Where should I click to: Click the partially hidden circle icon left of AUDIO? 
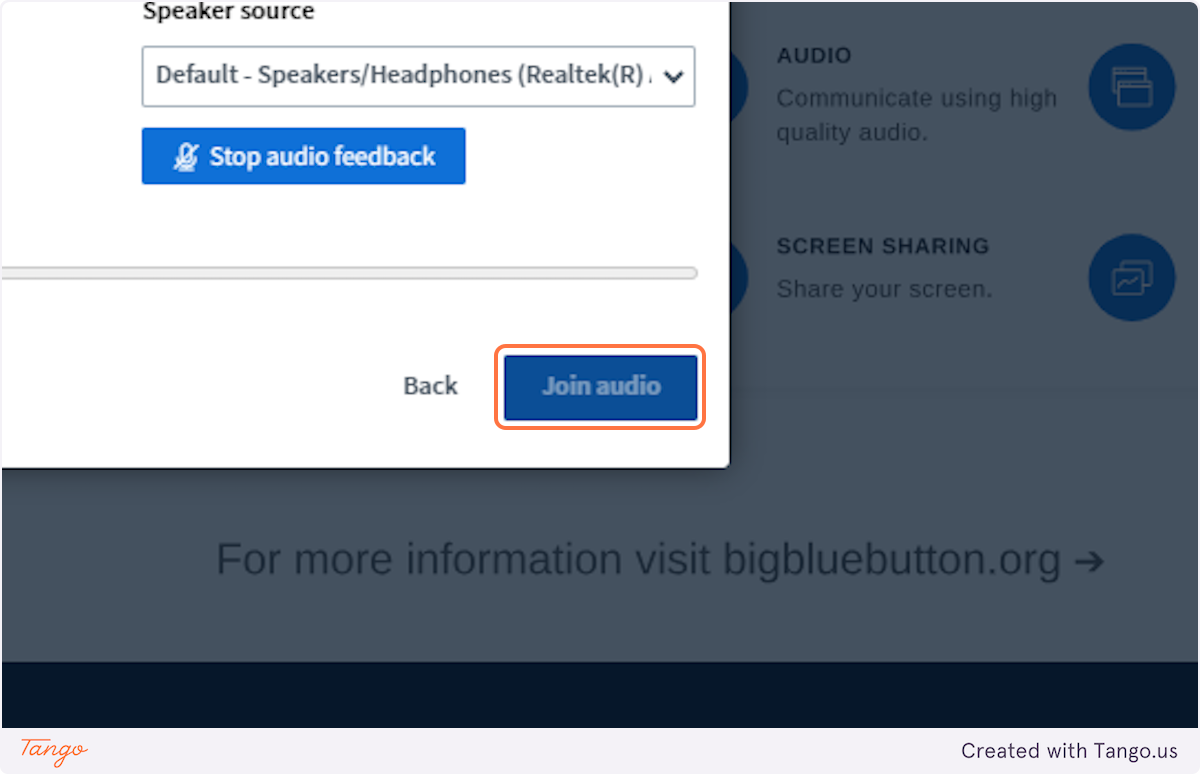click(739, 87)
